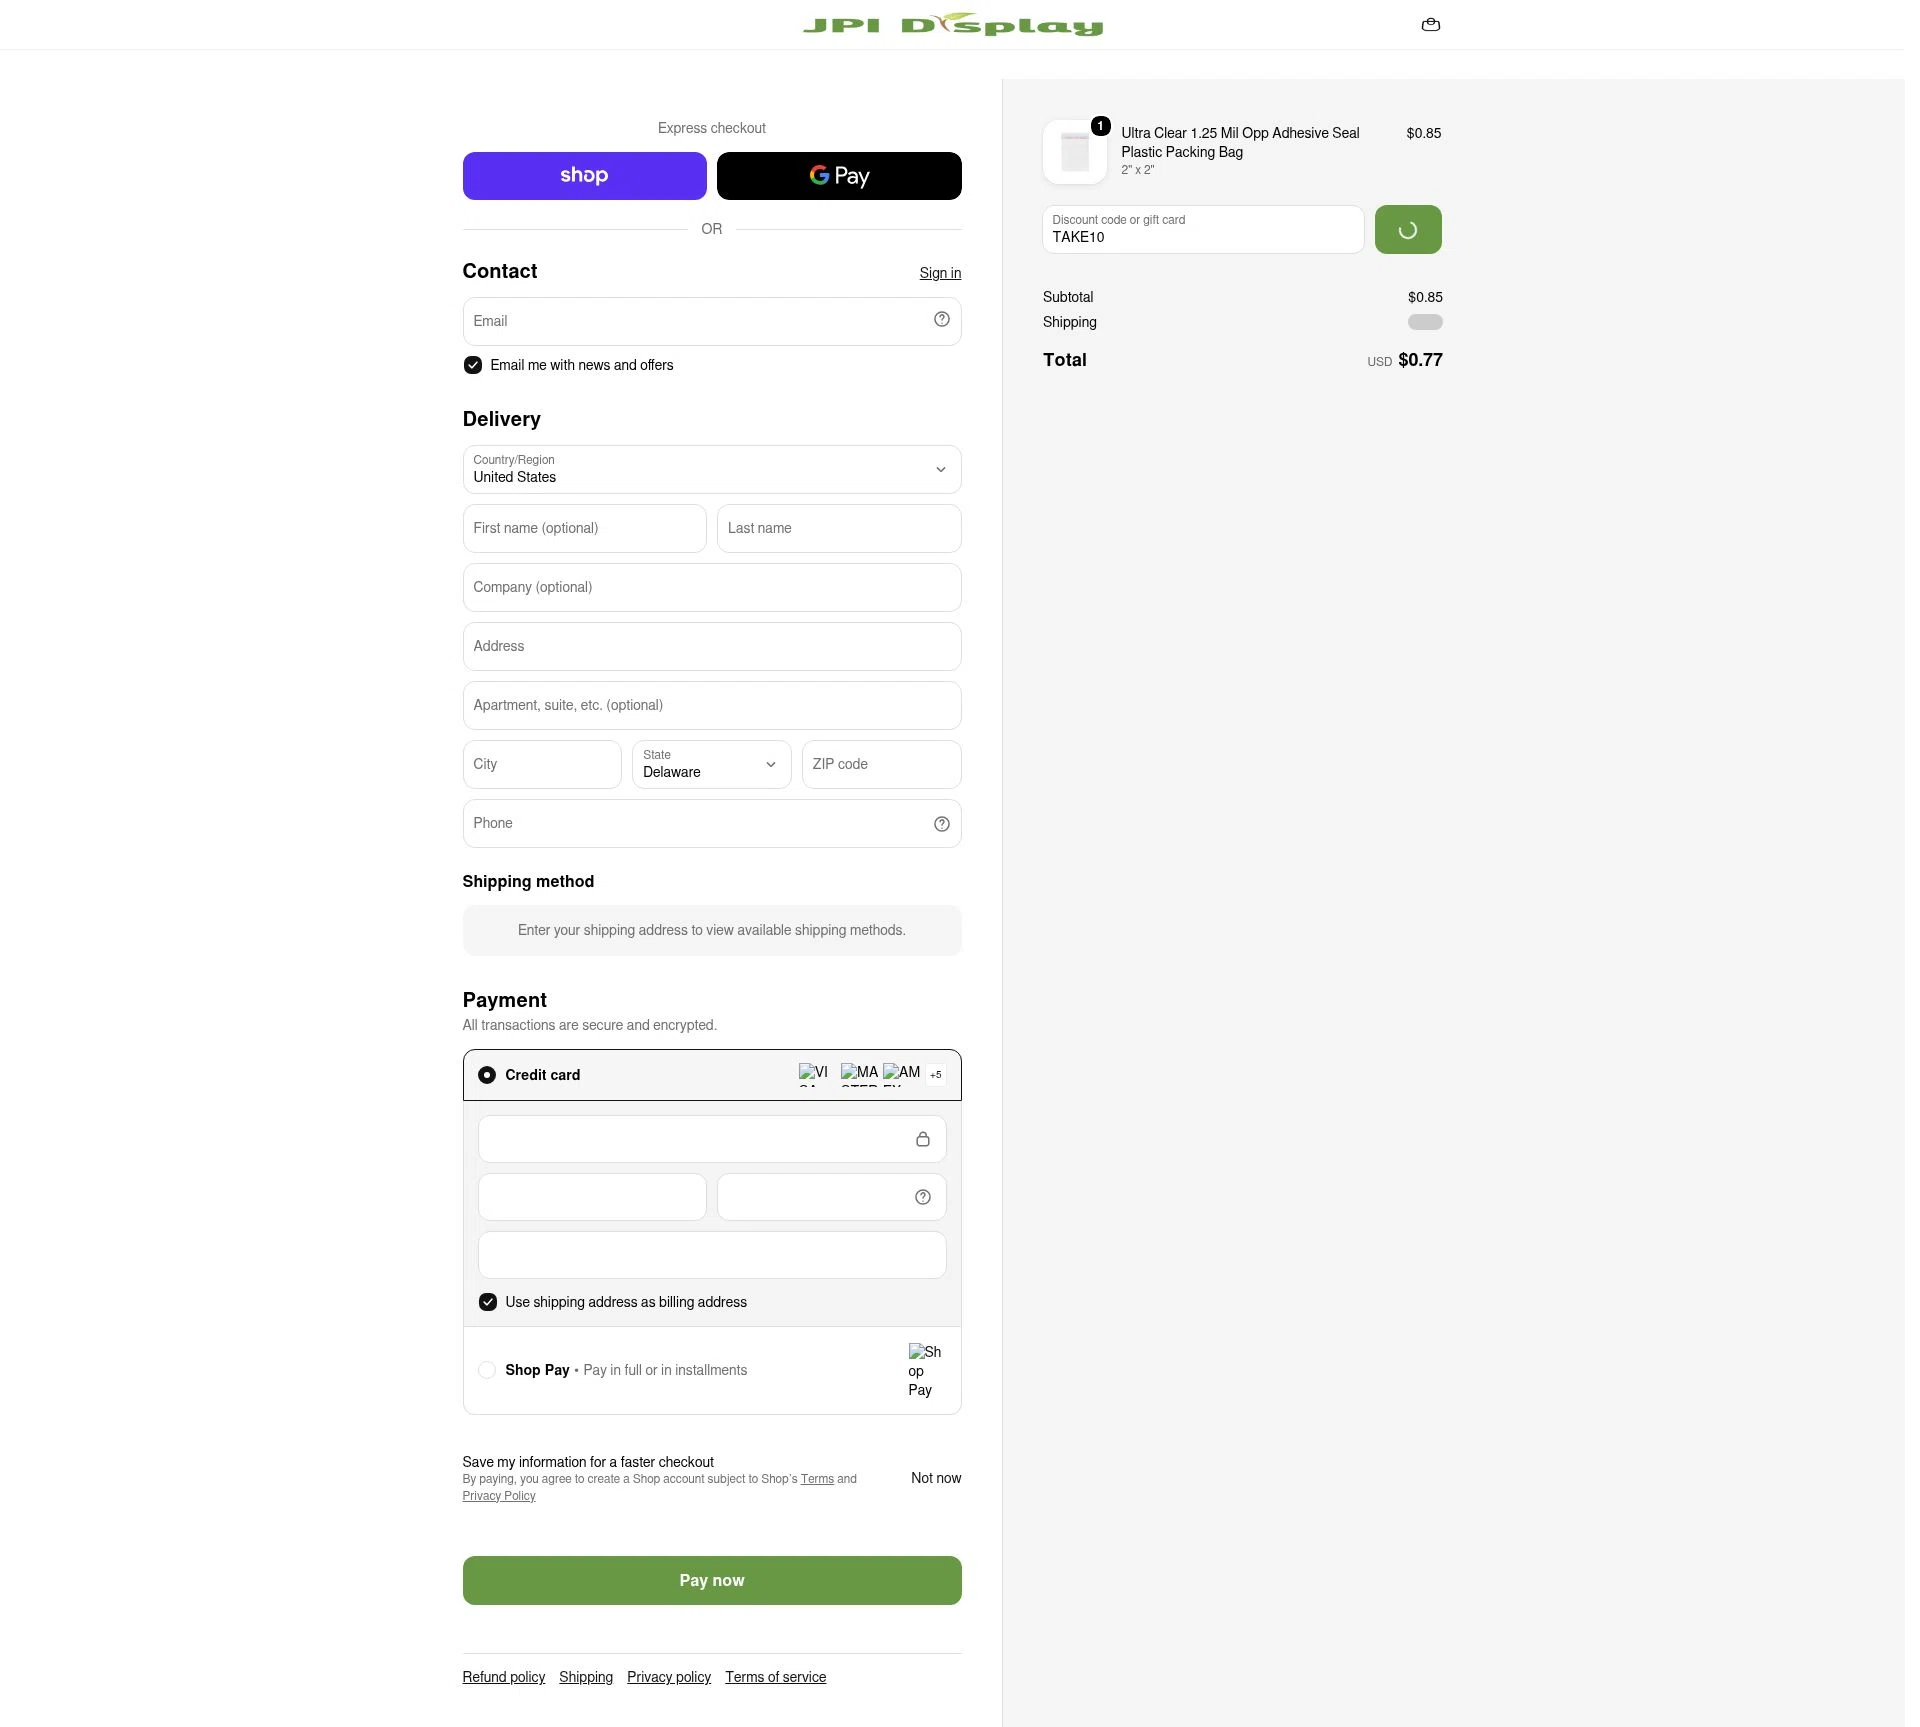The image size is (1920, 1727).
Task: Open the Sign in link
Action: tap(940, 273)
